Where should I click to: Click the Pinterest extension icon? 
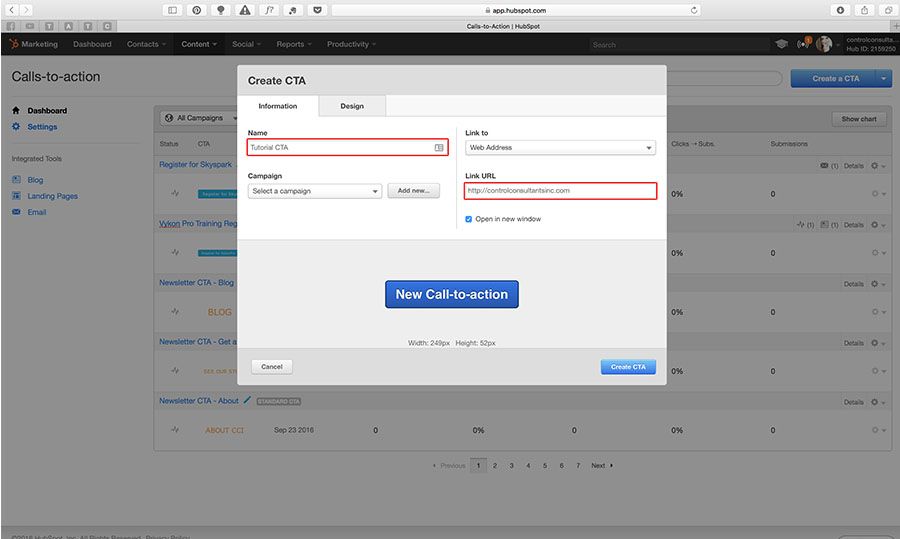pos(196,10)
